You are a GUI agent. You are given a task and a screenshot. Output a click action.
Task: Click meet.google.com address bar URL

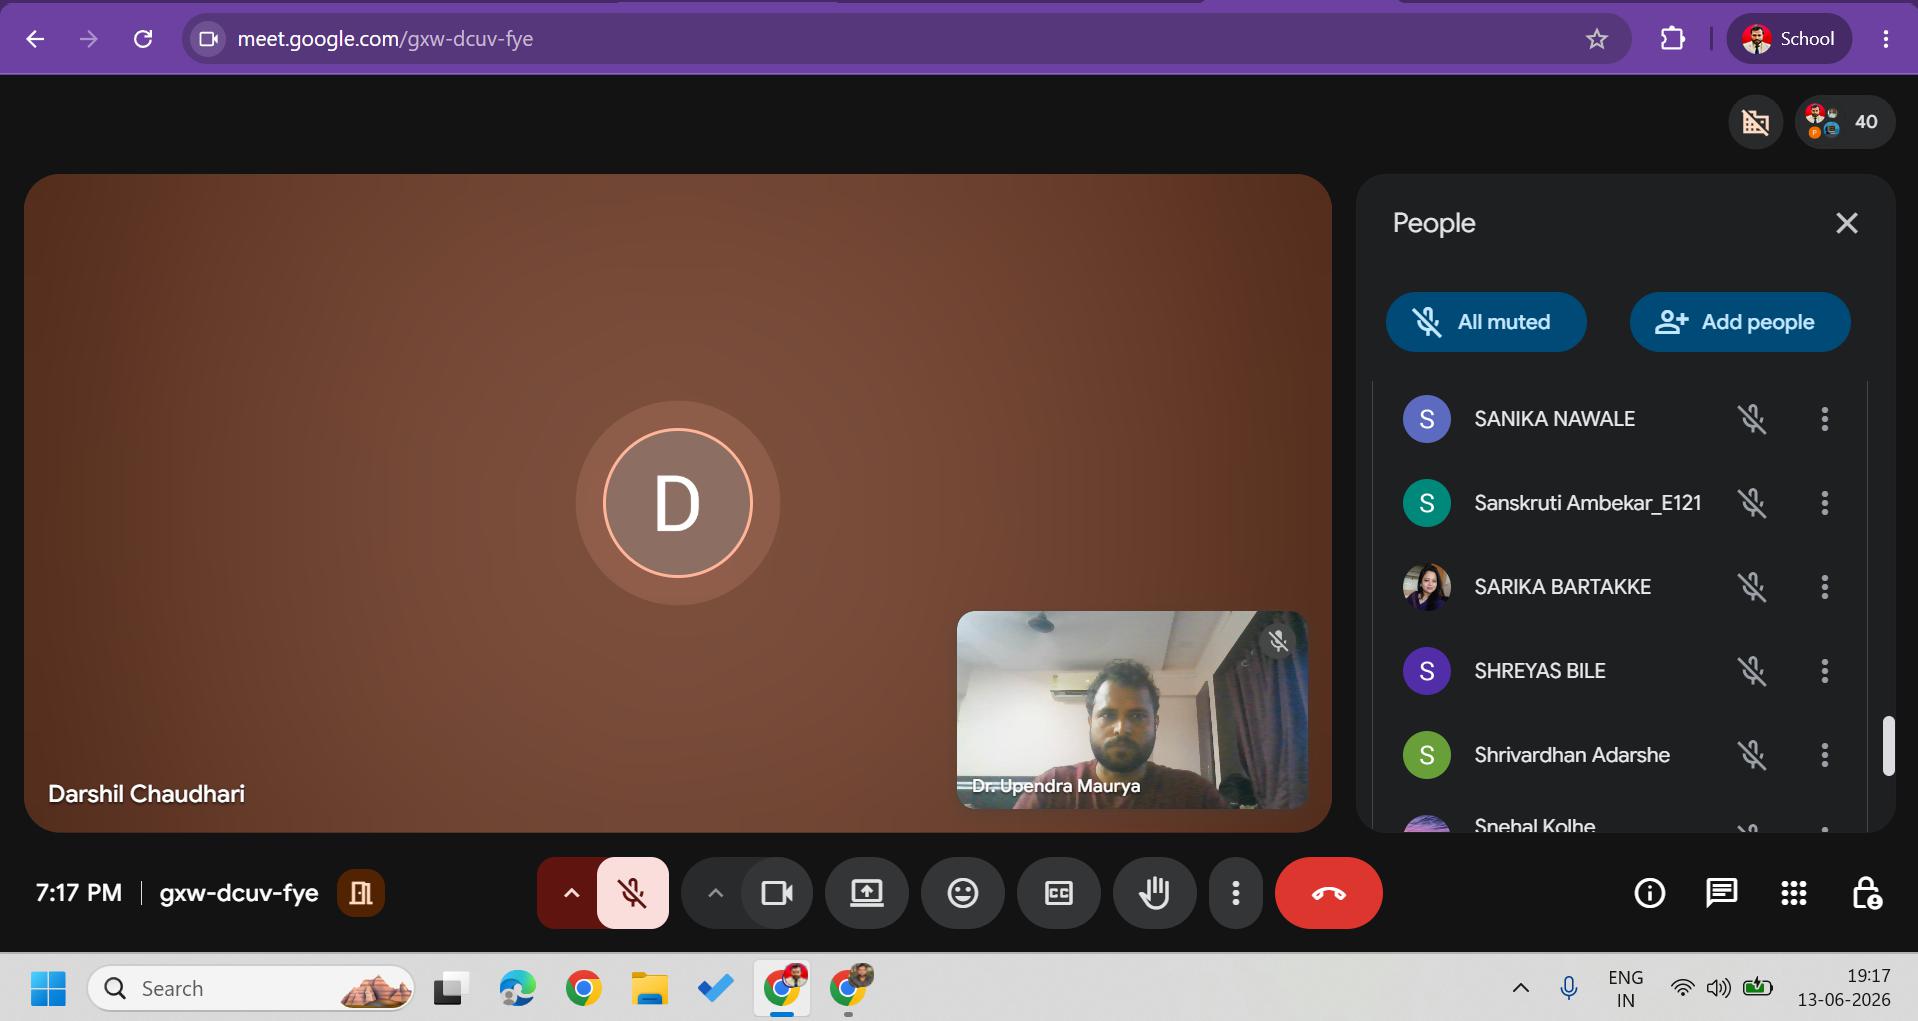[385, 39]
